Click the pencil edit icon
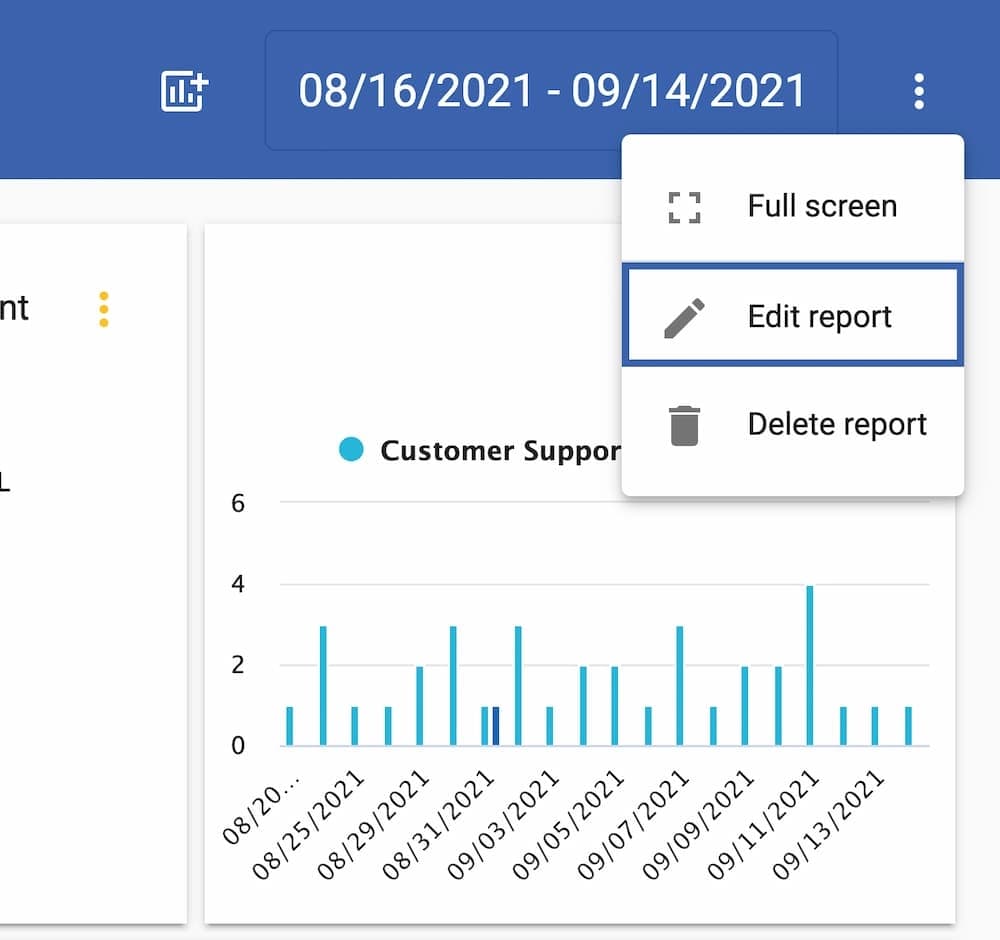The width and height of the screenshot is (1000, 940). [x=684, y=317]
